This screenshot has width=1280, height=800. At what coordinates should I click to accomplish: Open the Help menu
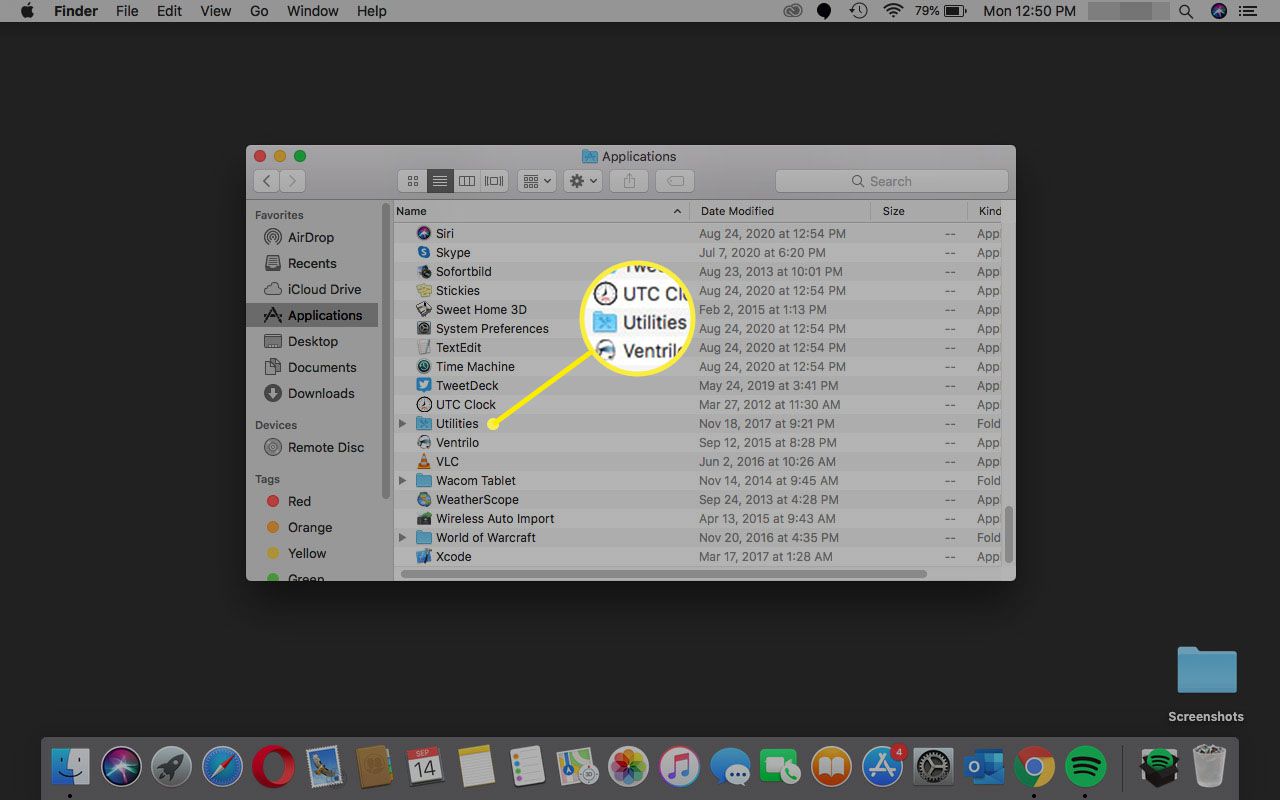coord(371,11)
